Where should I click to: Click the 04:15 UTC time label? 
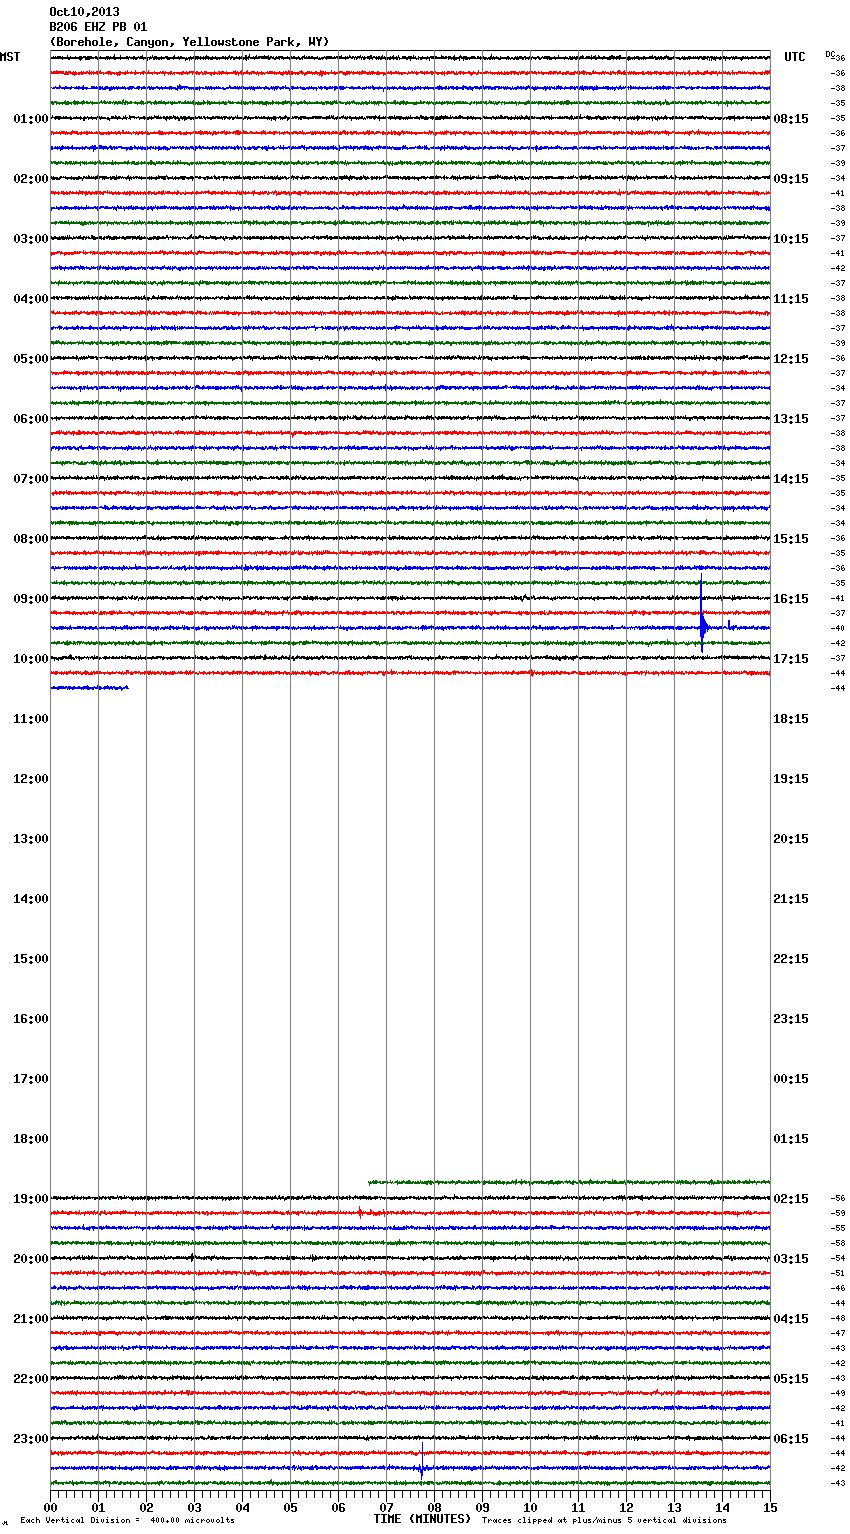click(791, 1319)
